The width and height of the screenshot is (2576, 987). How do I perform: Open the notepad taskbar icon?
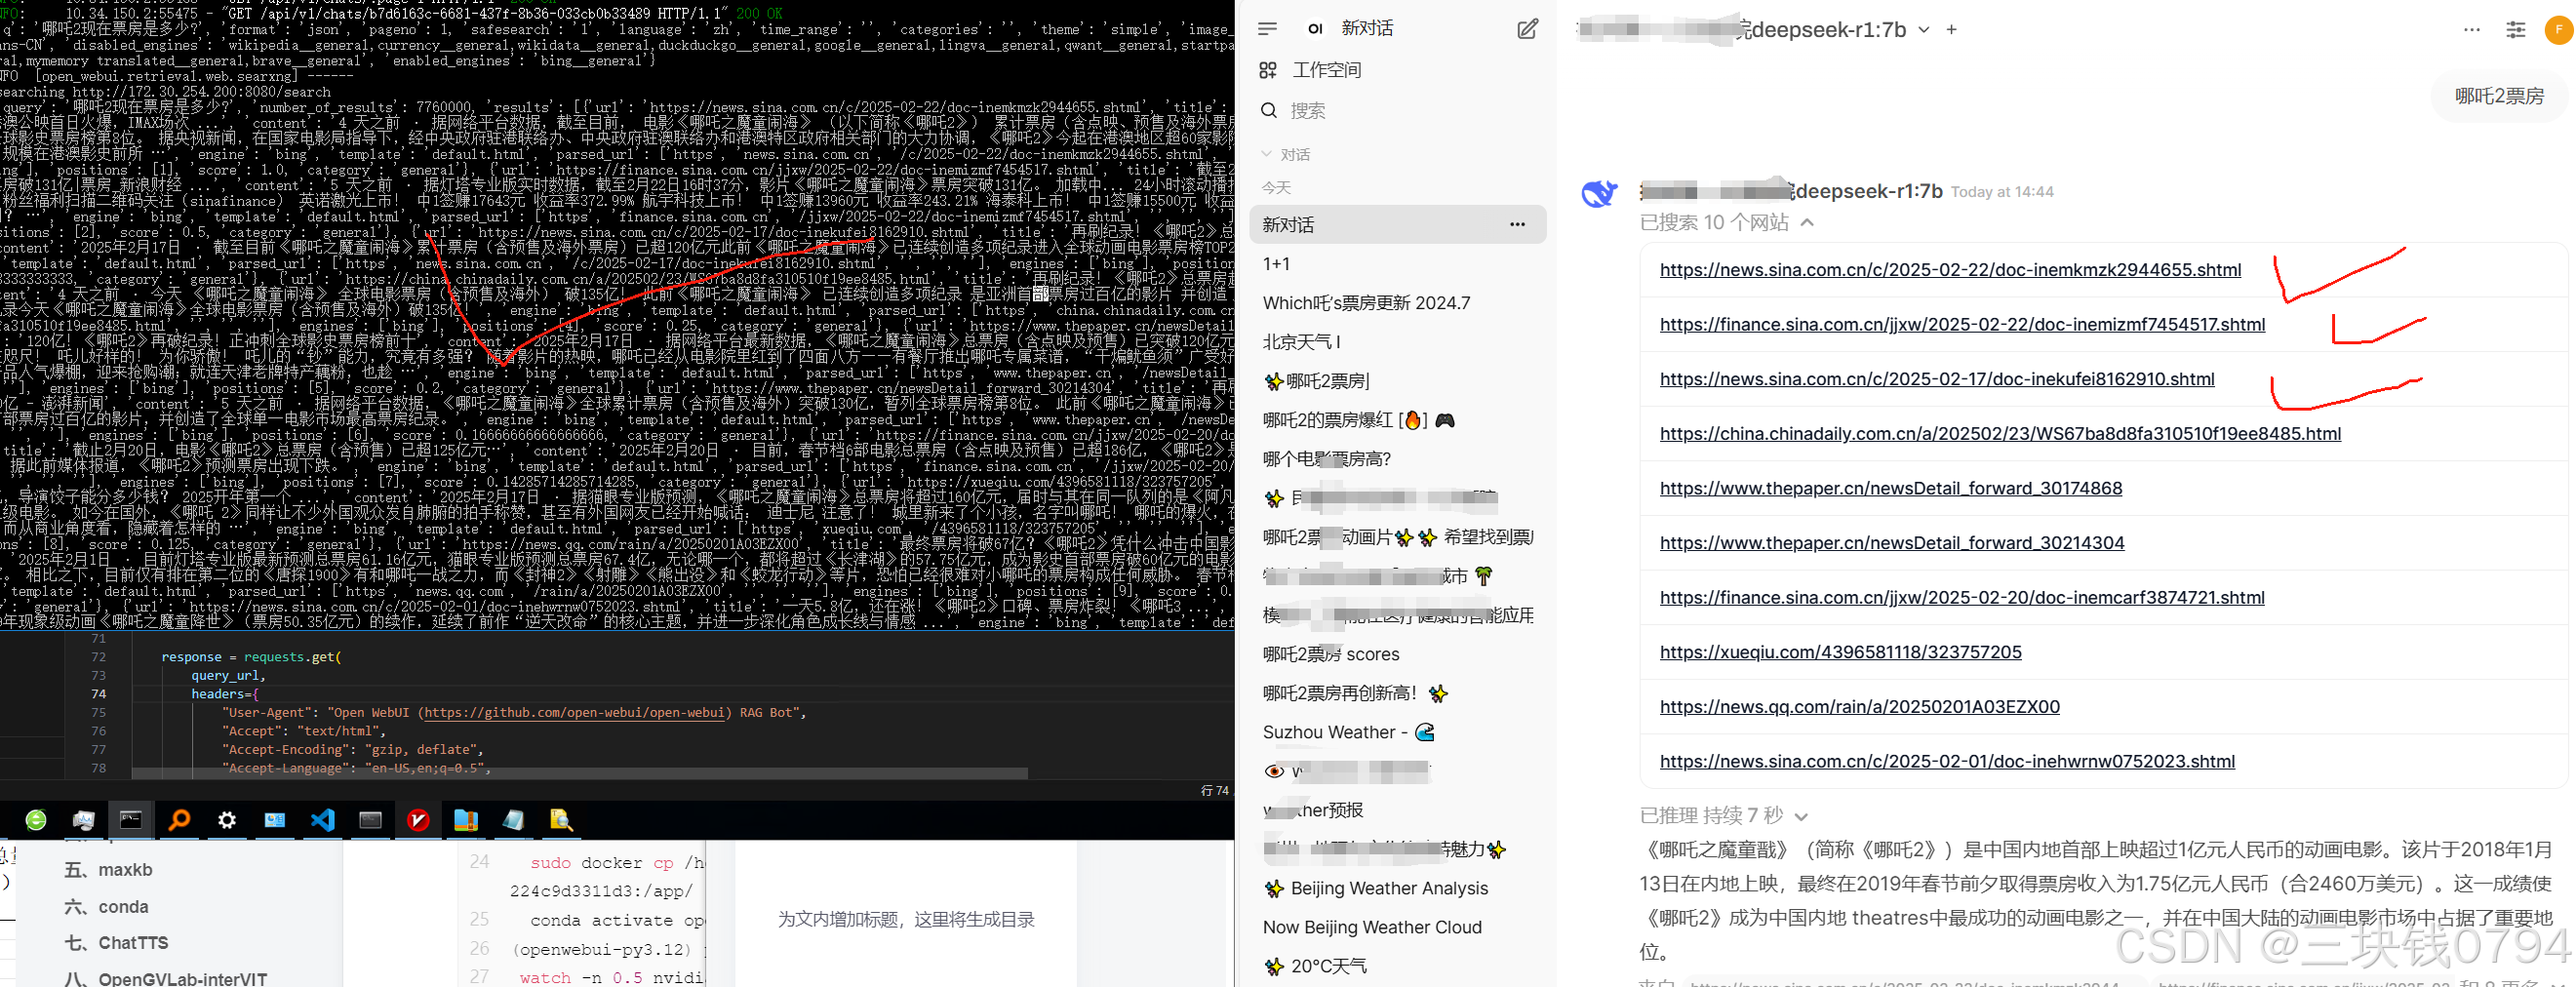pyautogui.click(x=513, y=820)
